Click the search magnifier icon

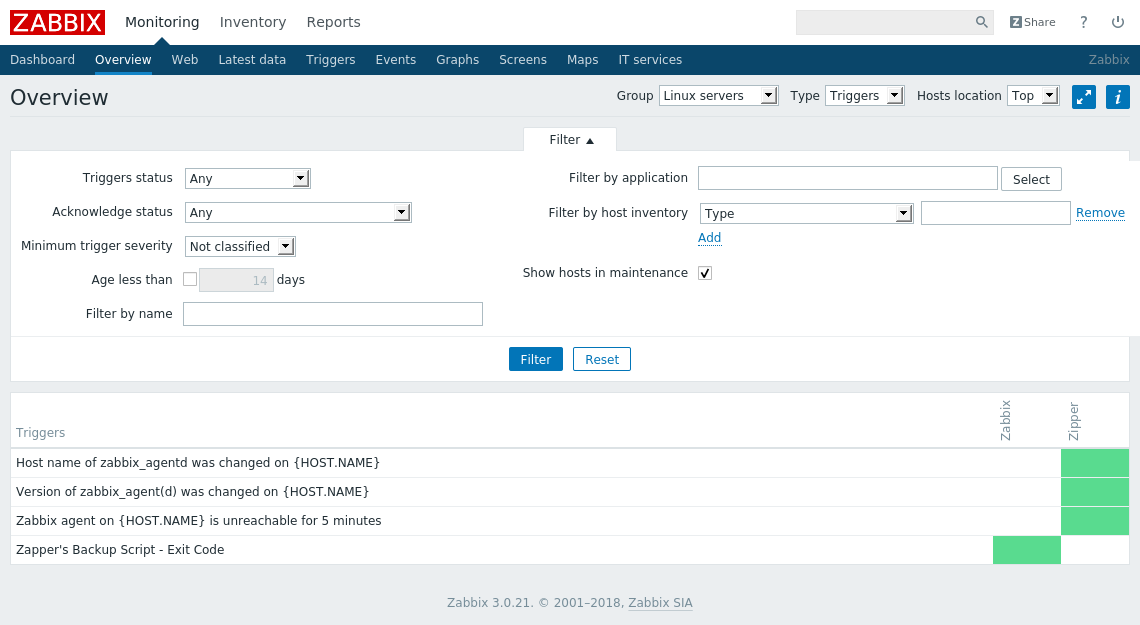(982, 22)
